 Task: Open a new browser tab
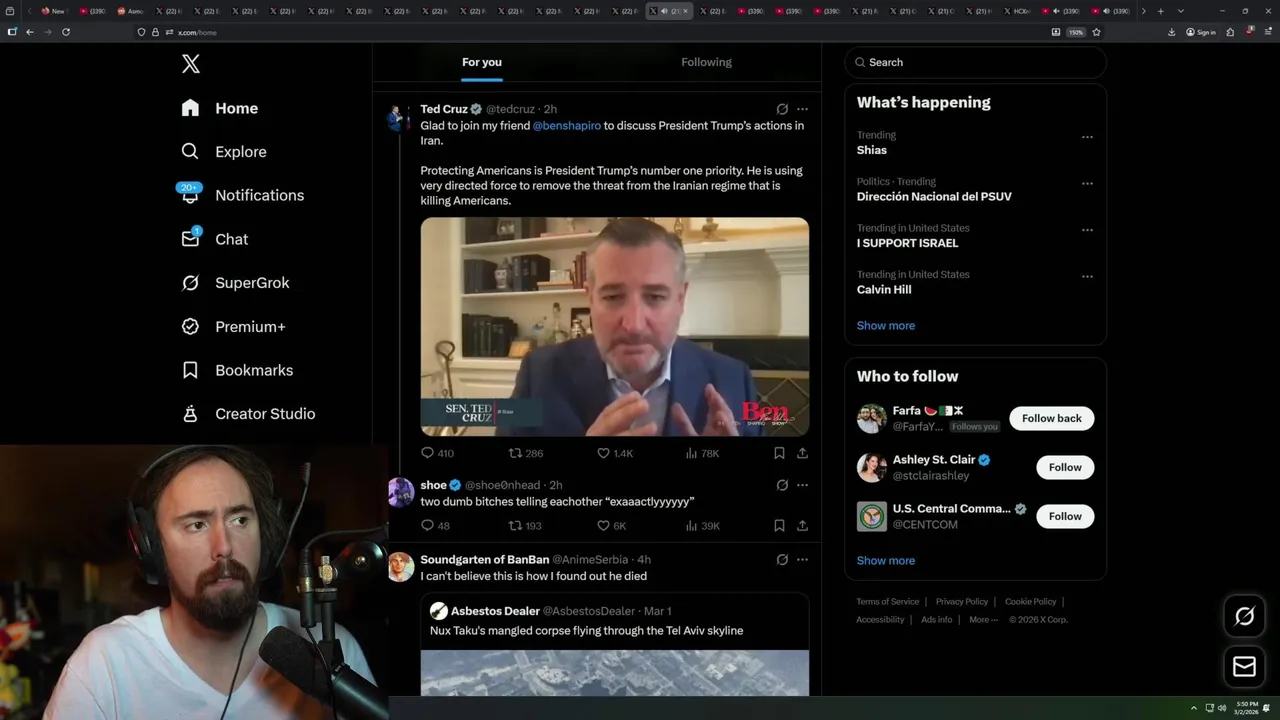pos(1160,11)
